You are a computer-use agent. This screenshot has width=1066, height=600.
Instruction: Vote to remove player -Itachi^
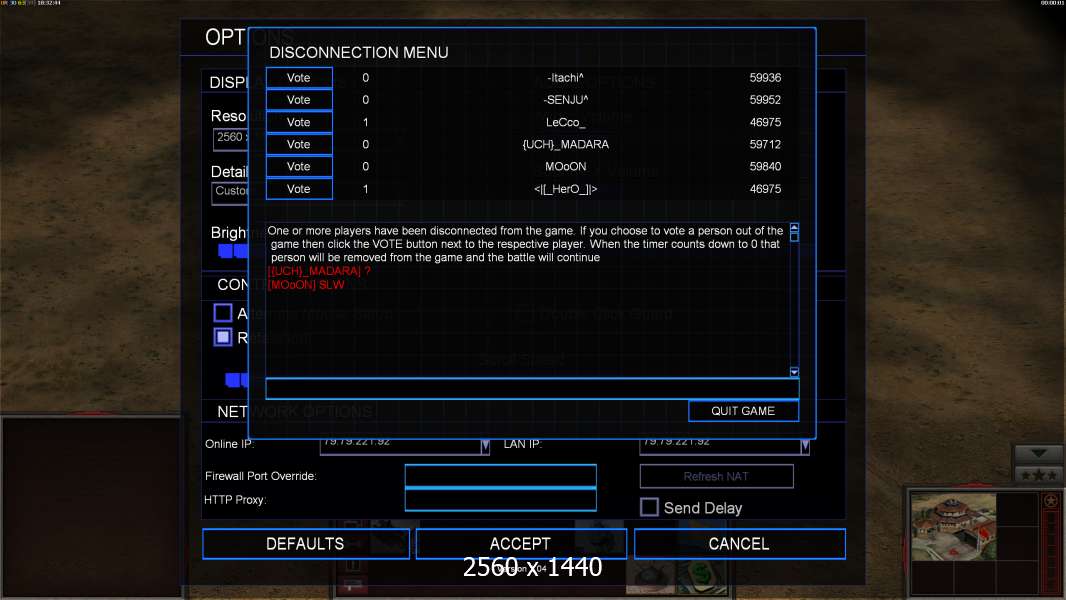299,78
